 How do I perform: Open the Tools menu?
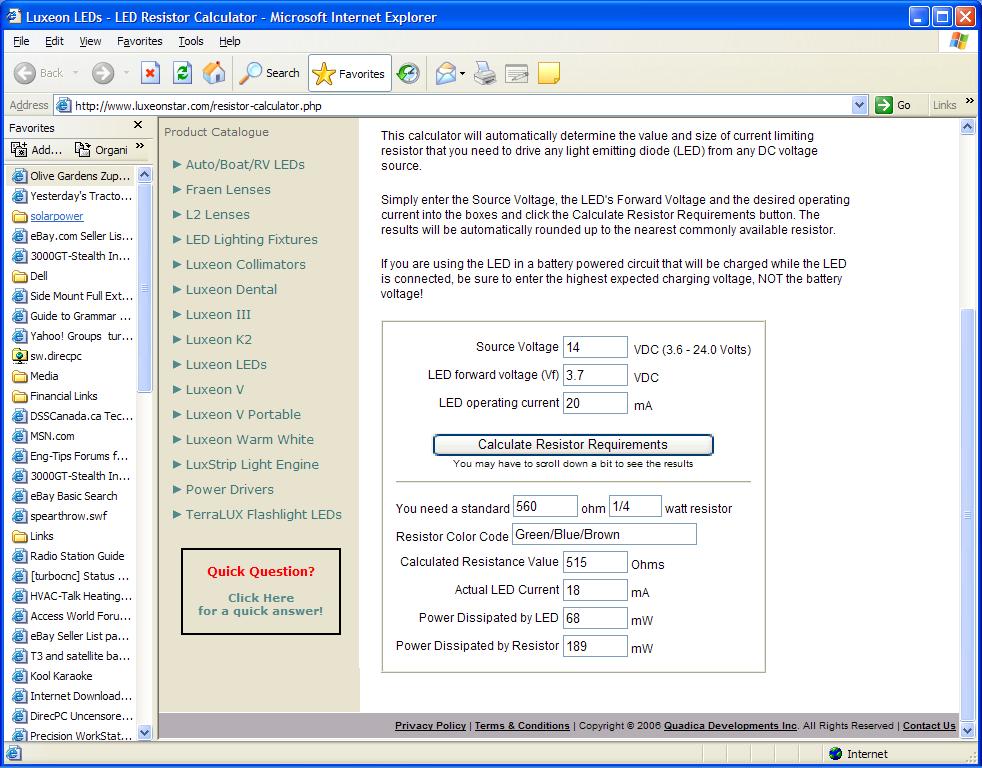[191, 41]
